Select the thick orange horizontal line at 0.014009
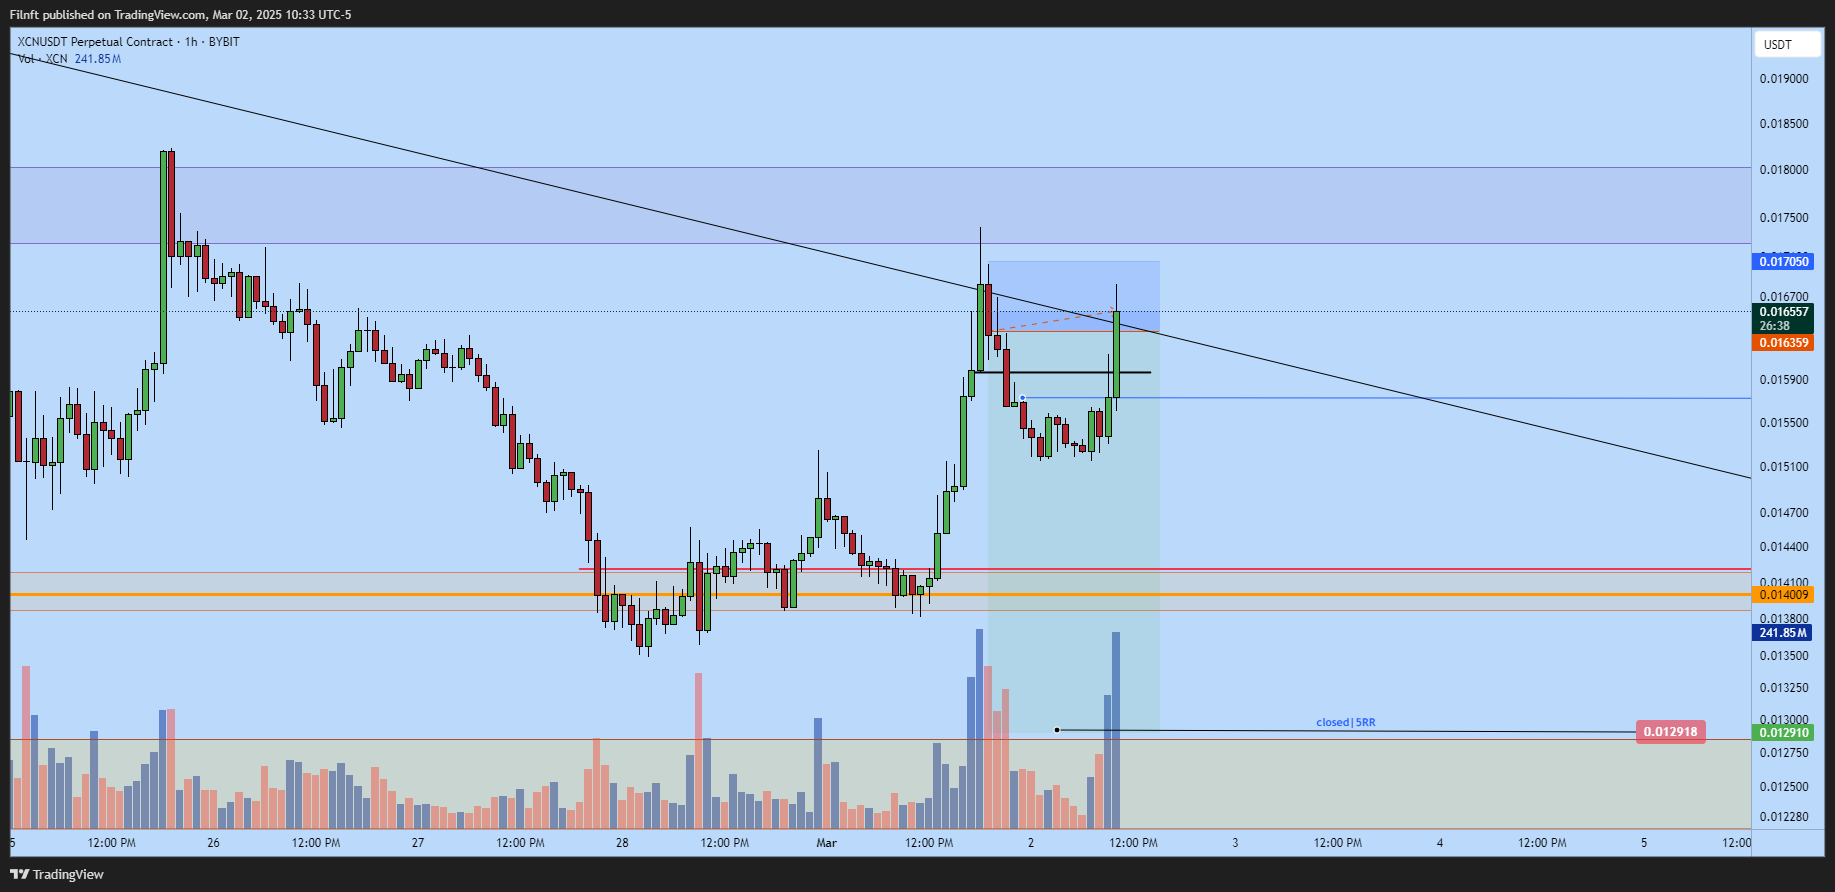The image size is (1835, 892). click(880, 595)
